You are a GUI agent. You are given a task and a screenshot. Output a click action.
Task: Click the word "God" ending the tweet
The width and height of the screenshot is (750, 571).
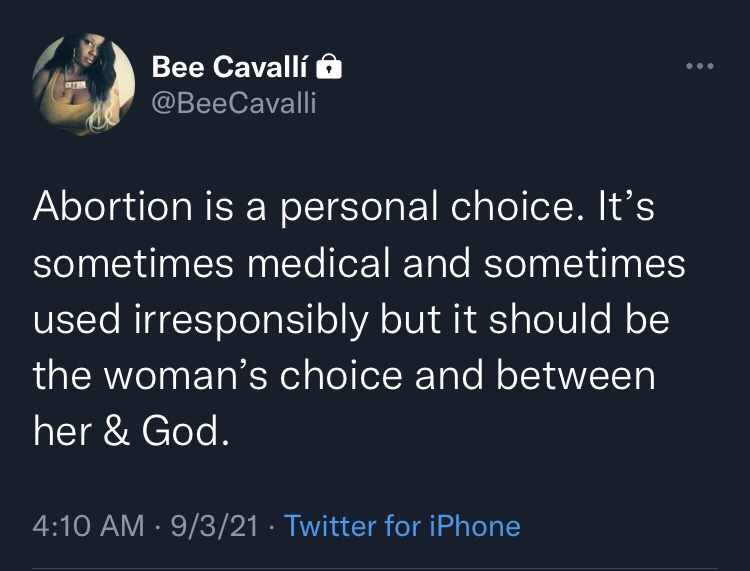pos(187,431)
